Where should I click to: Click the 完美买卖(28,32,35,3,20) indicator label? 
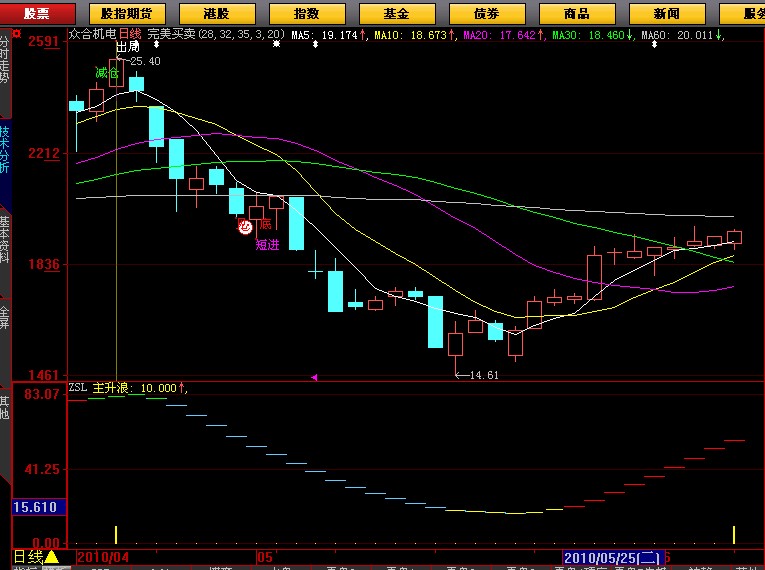tap(216, 34)
